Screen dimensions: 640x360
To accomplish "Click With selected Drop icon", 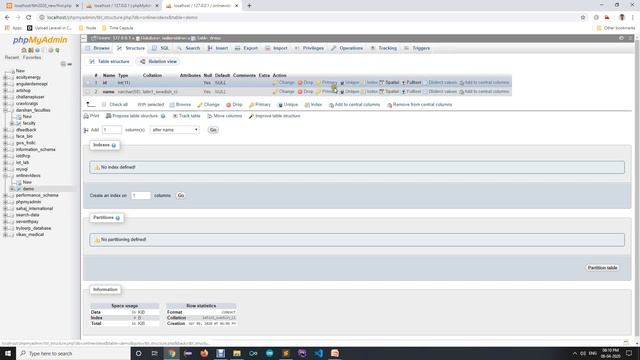I will coord(229,105).
